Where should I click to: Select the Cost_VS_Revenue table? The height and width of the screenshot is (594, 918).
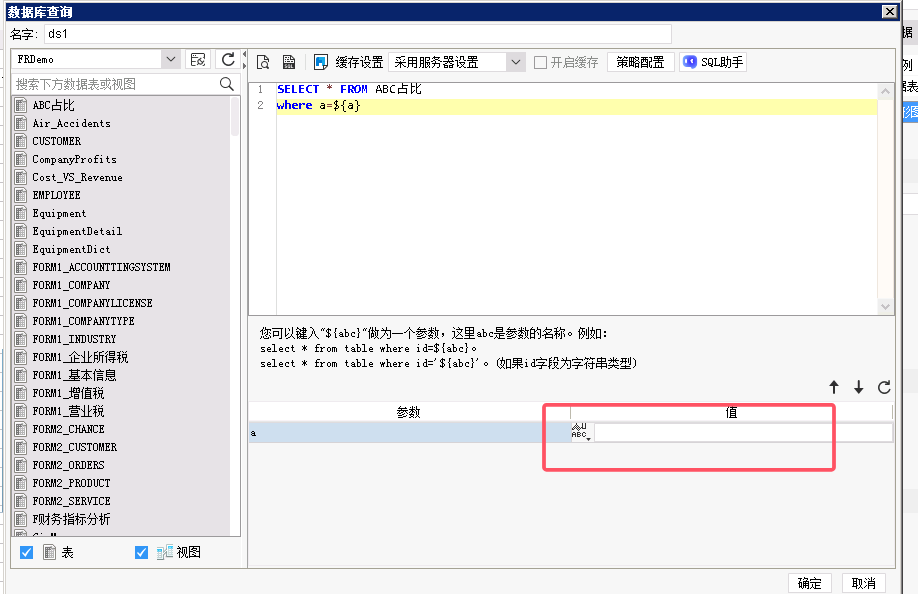point(122,177)
